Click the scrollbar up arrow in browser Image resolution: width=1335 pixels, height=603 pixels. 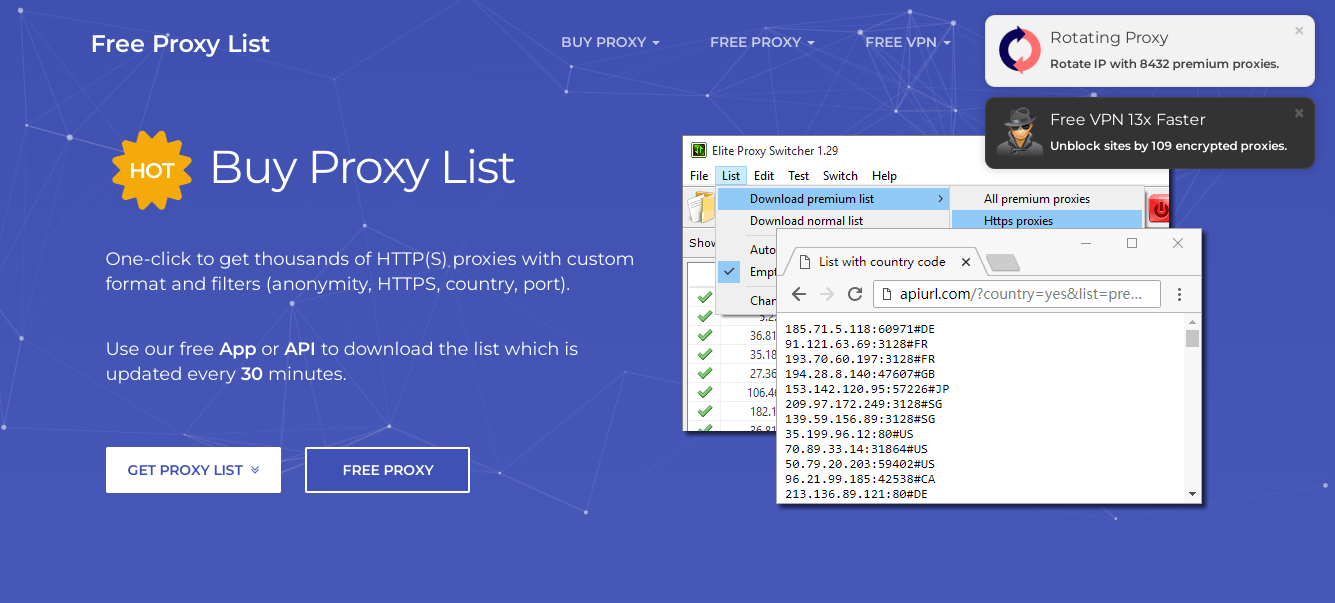[1192, 321]
